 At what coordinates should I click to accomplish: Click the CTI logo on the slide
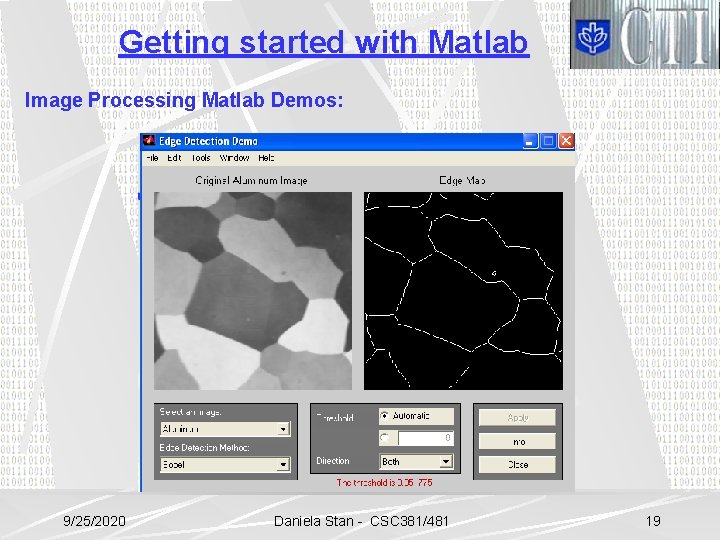click(645, 34)
